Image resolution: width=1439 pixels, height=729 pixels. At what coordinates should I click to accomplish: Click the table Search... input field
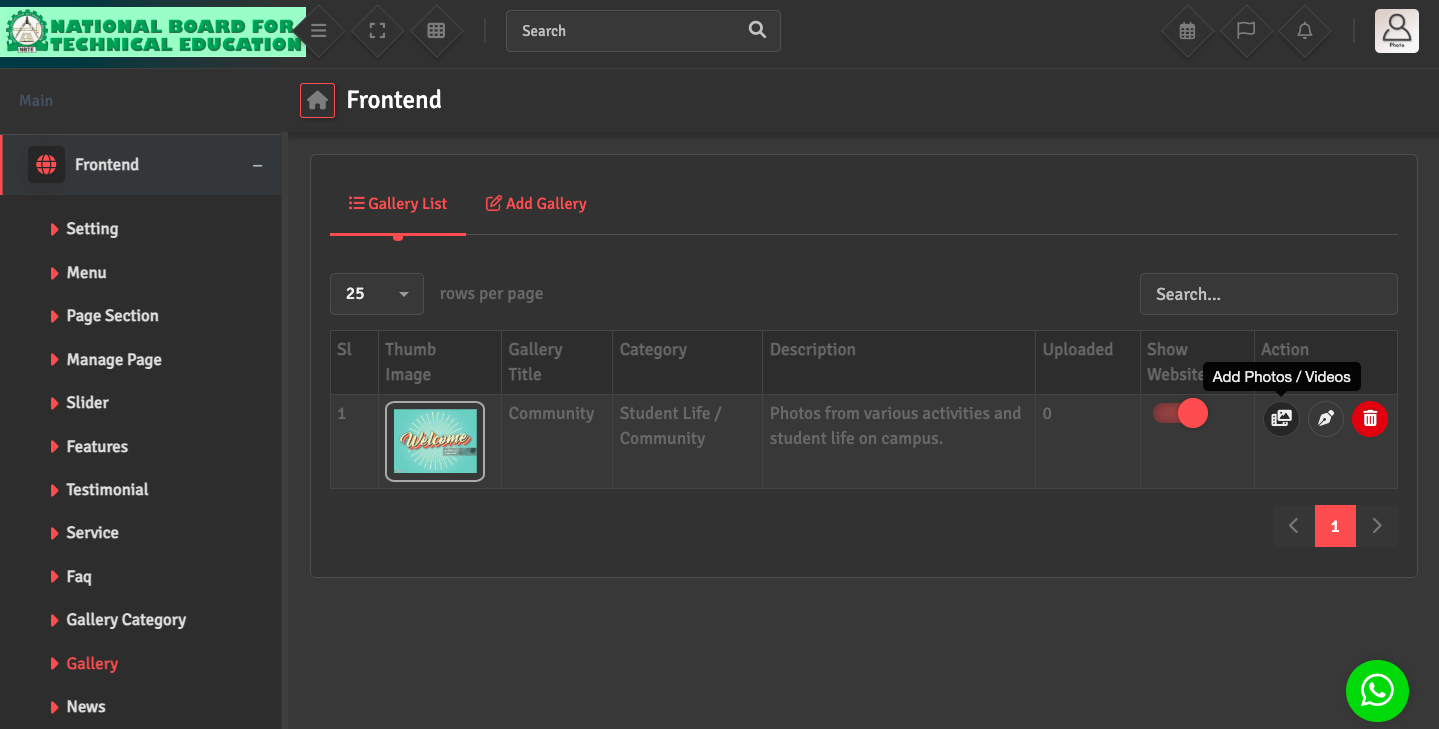(x=1268, y=294)
